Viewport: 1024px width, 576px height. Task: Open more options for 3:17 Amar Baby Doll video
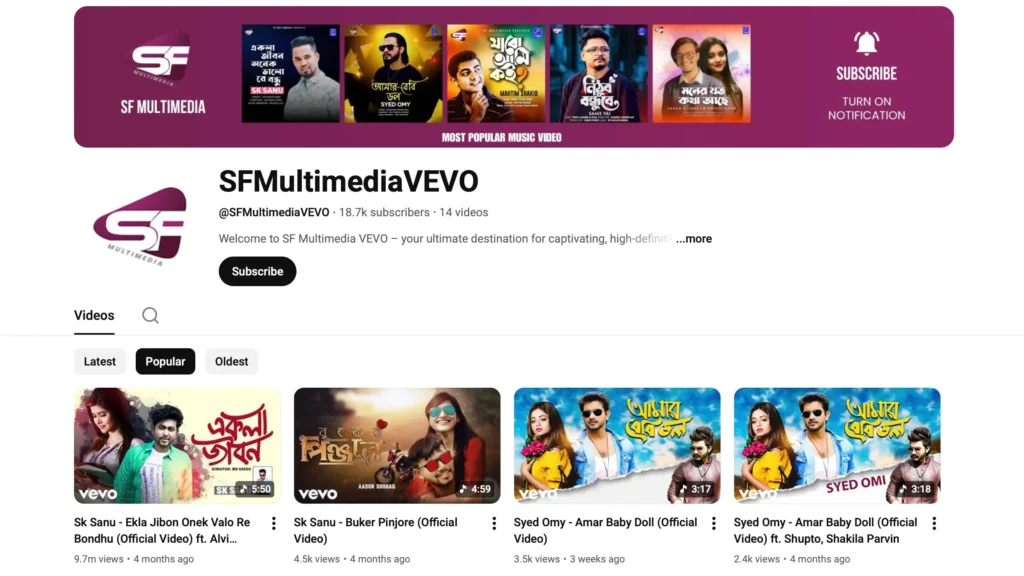coord(714,523)
